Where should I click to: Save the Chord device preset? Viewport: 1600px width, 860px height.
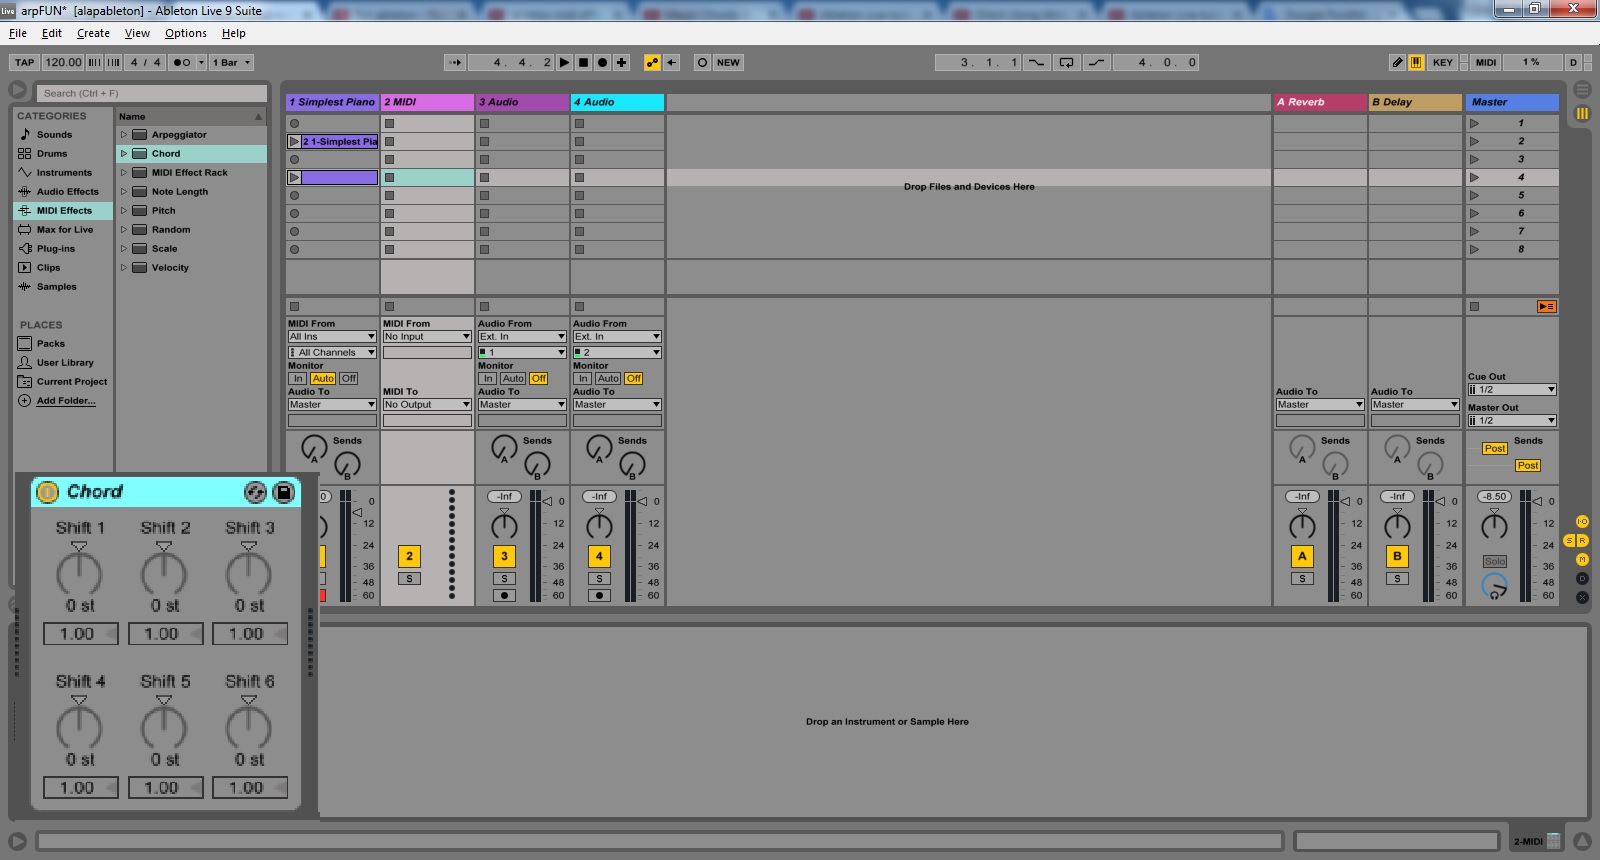coord(283,492)
